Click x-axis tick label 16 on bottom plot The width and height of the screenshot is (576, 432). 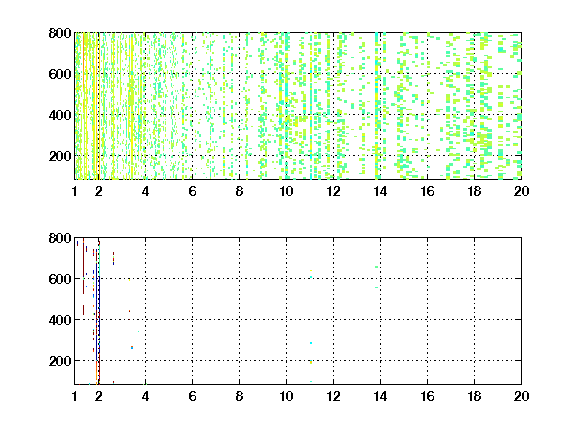[427, 396]
